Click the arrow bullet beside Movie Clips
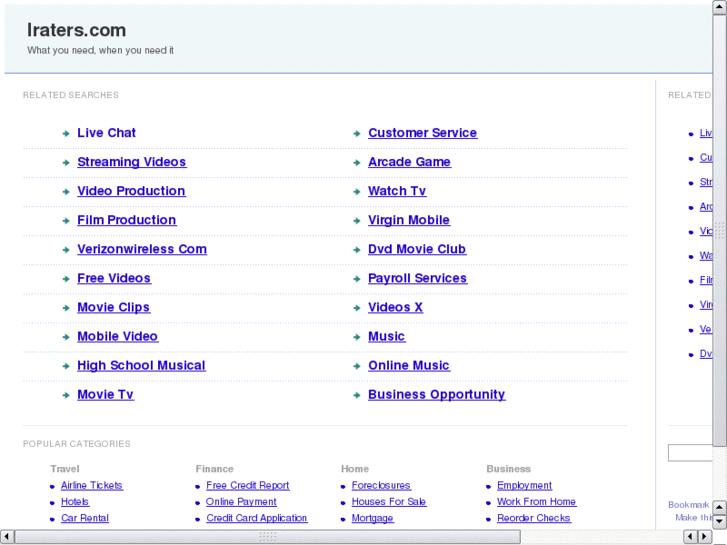Viewport: 727px width, 545px height. tap(66, 308)
